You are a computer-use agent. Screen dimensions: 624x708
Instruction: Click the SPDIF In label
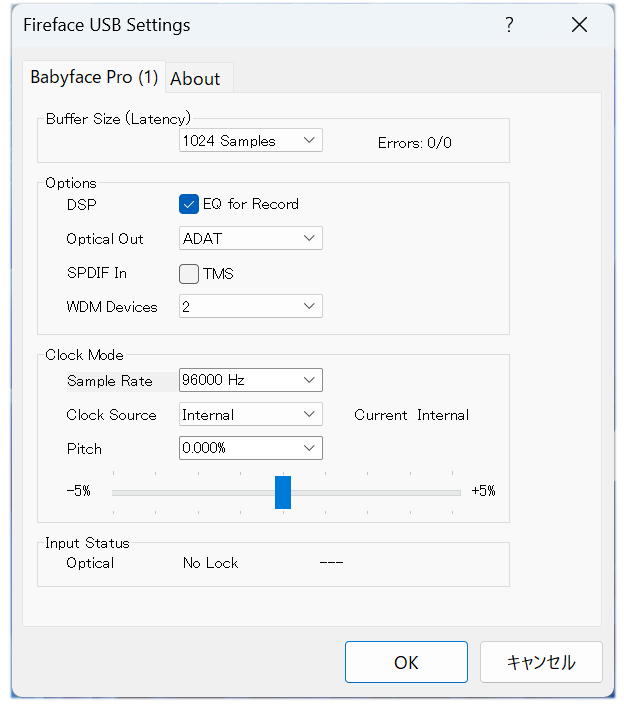click(97, 273)
